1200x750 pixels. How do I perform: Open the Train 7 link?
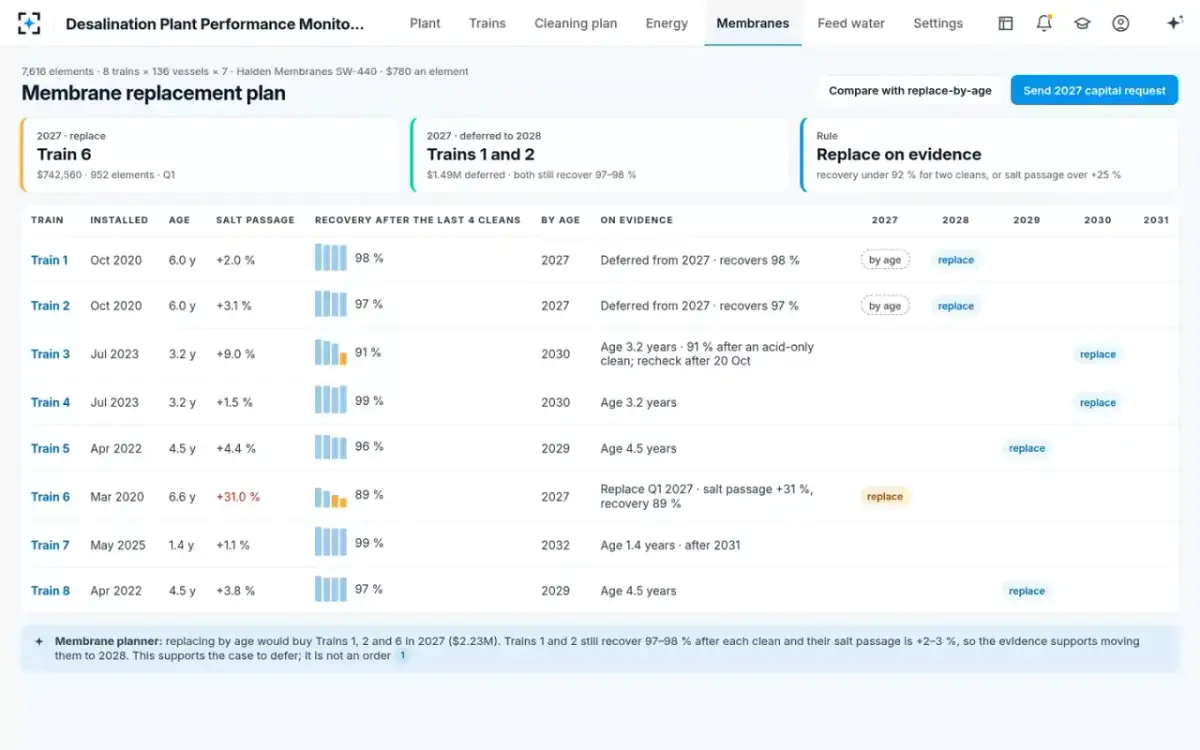click(50, 545)
